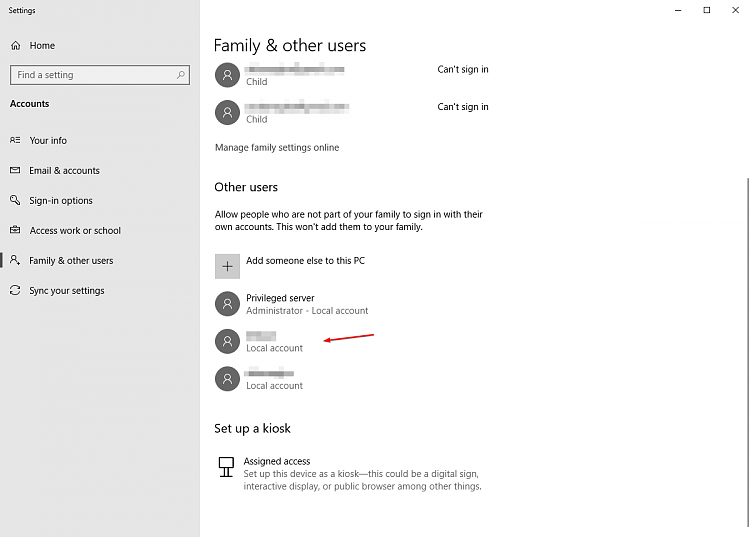Open the Manage family settings online link

click(277, 147)
